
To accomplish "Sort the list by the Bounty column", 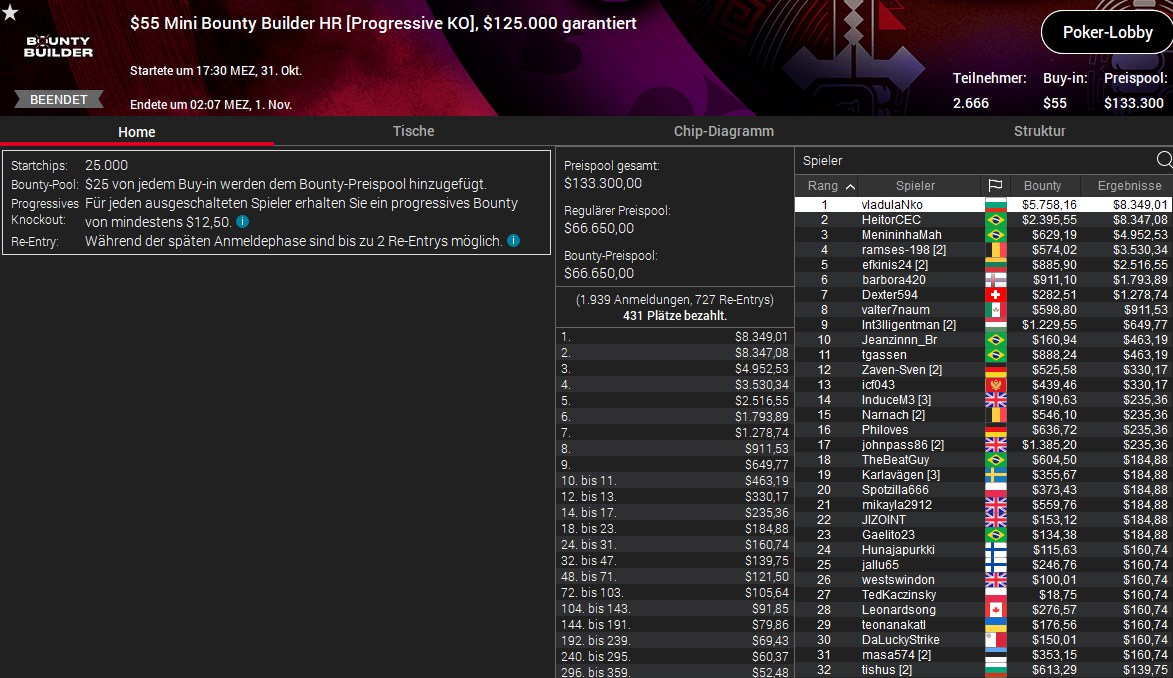I will 1042,186.
